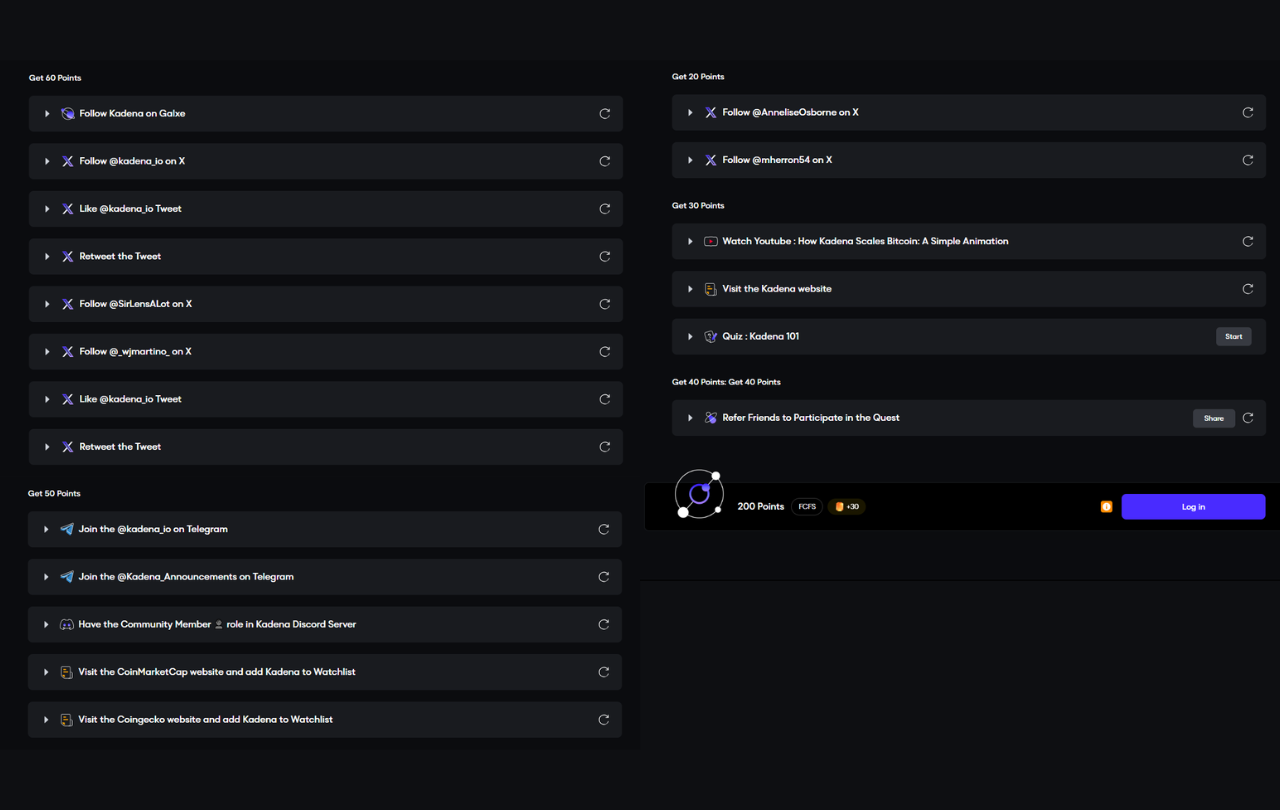Click the Telegram icon beside Join @Kadena_Announcements

[67, 577]
